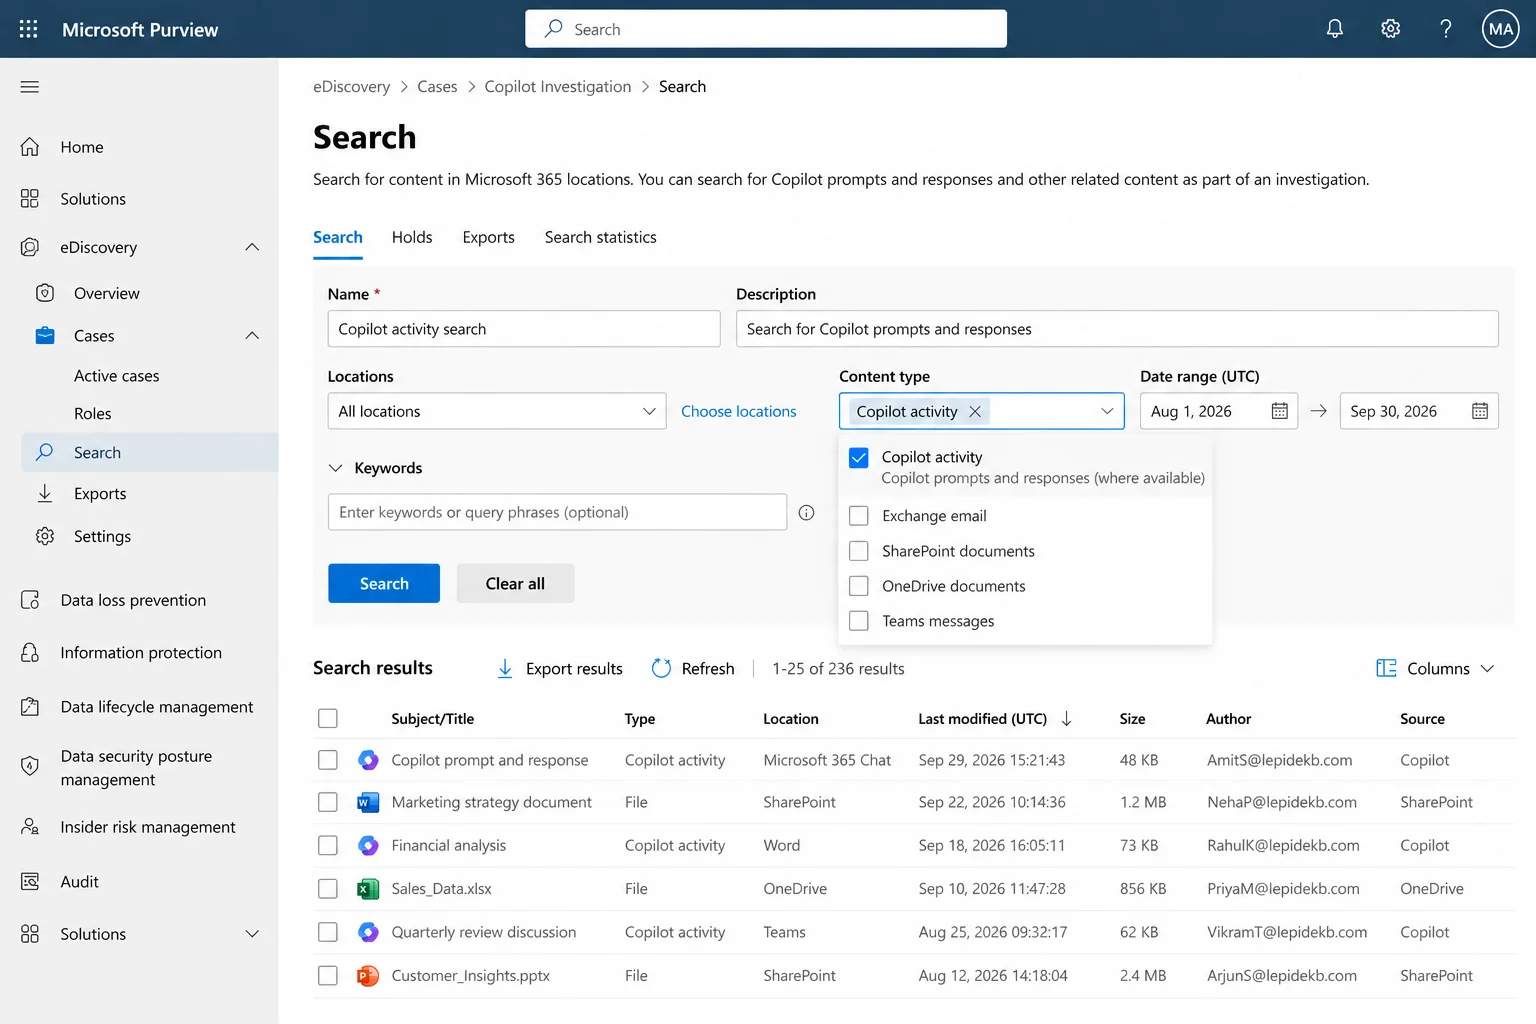Click the keywords info icon
Screen dimensions: 1536x1024
coord(806,512)
